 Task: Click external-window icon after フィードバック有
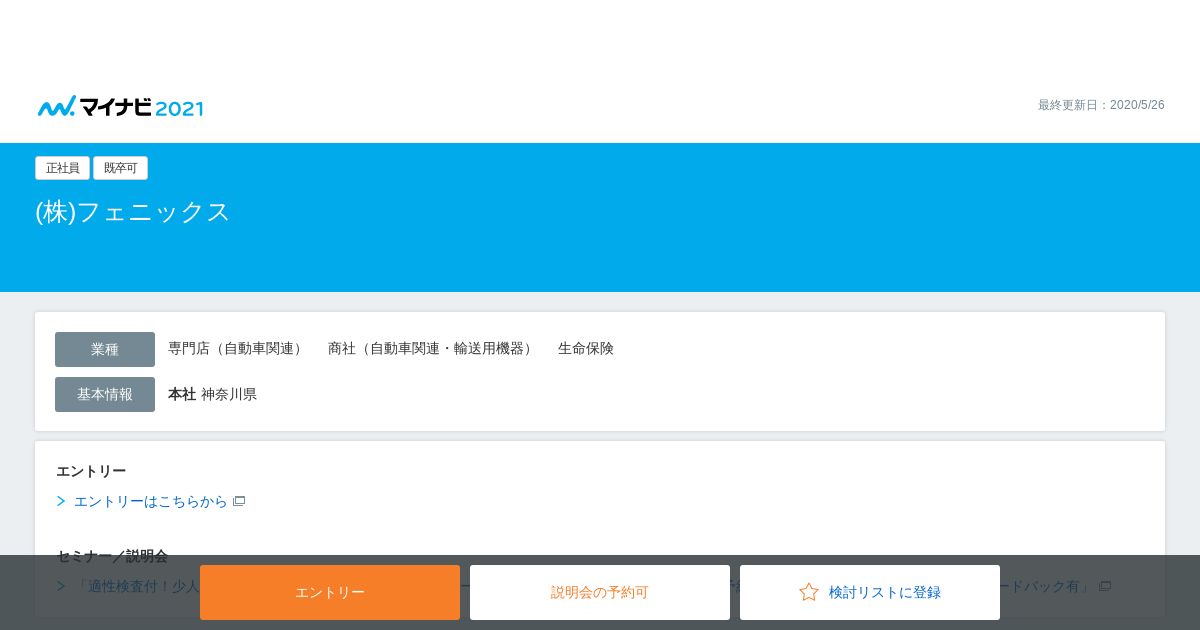click(1105, 586)
